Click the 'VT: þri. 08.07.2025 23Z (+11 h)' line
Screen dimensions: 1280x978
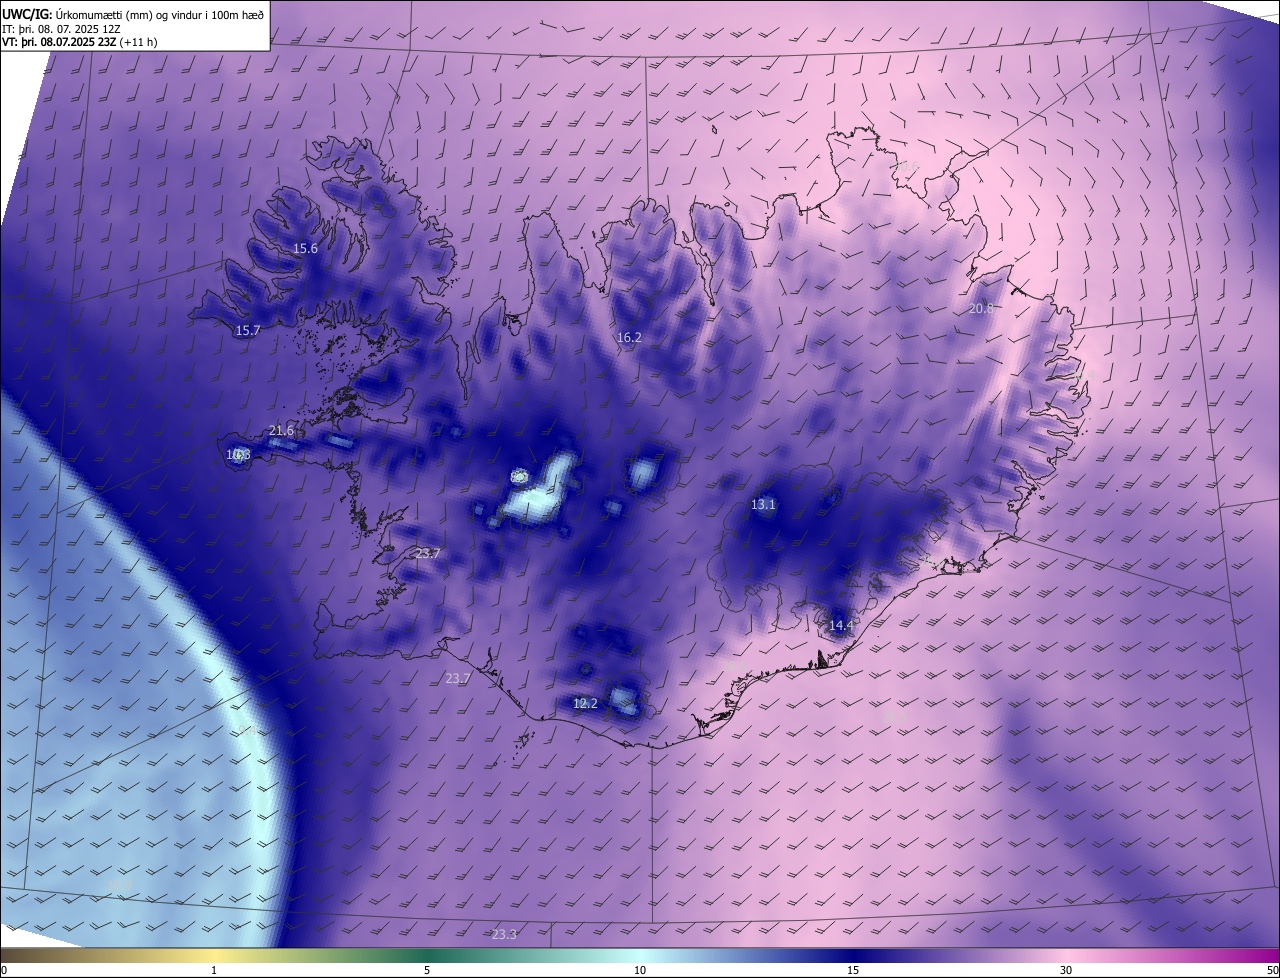click(80, 42)
